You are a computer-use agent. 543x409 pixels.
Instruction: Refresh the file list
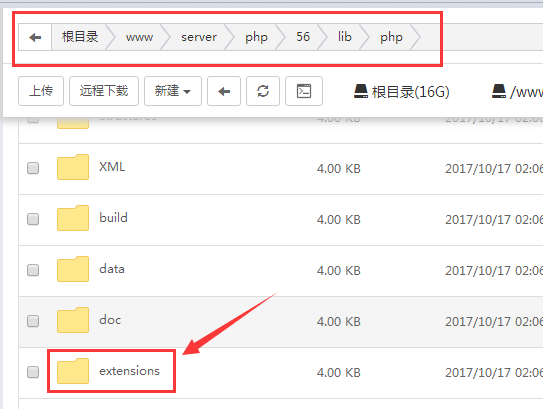click(x=263, y=91)
